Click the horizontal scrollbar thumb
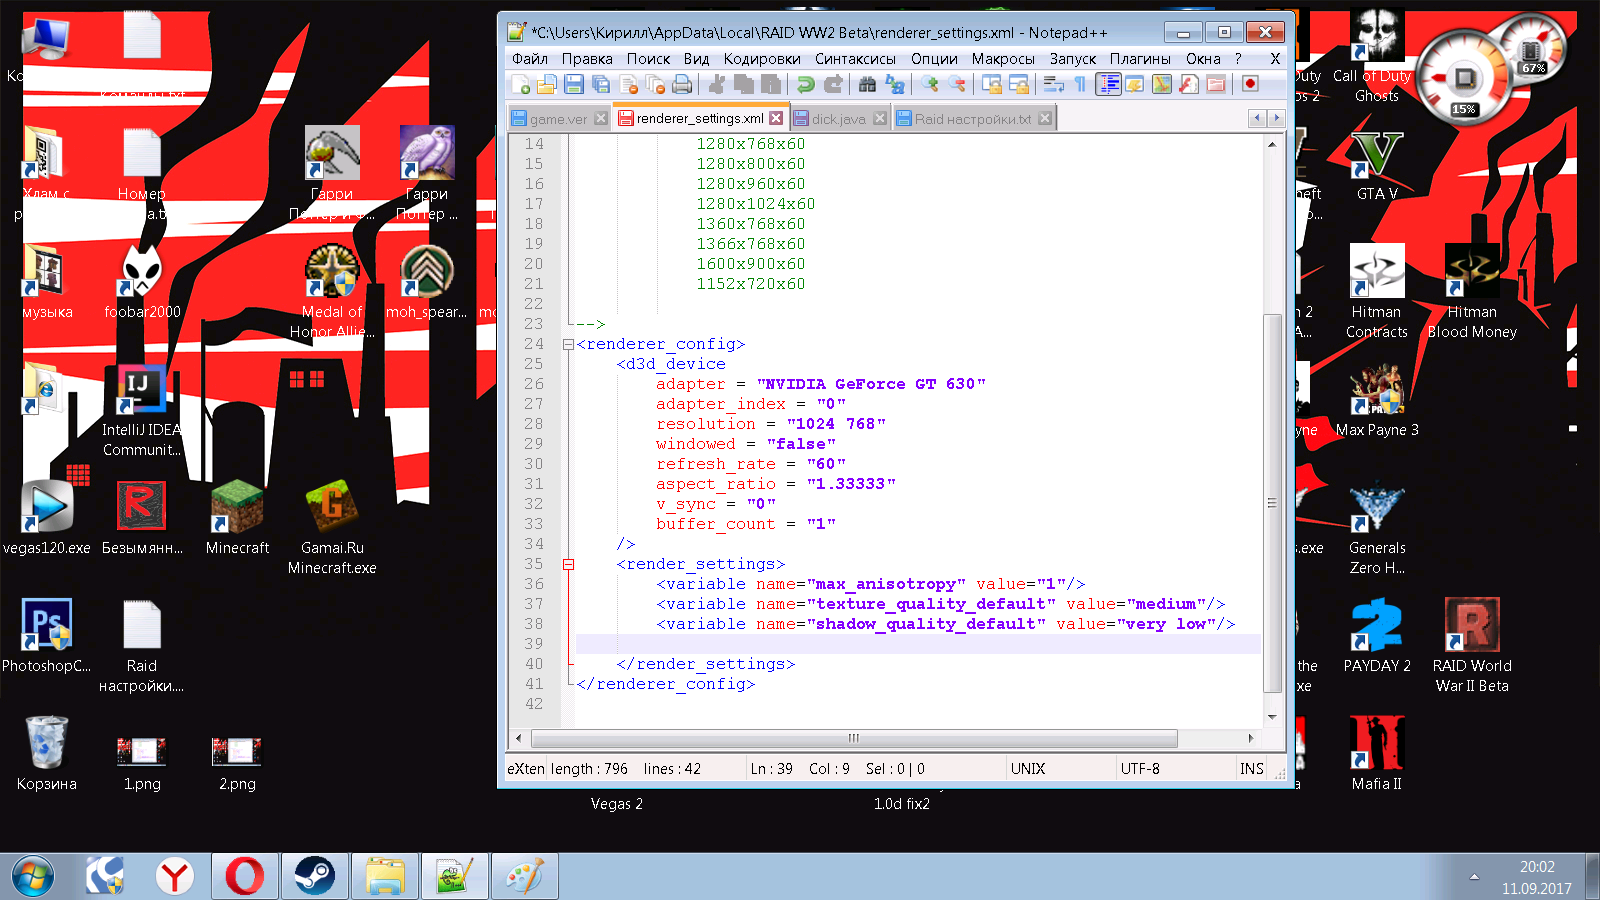The image size is (1600, 900). 854,738
